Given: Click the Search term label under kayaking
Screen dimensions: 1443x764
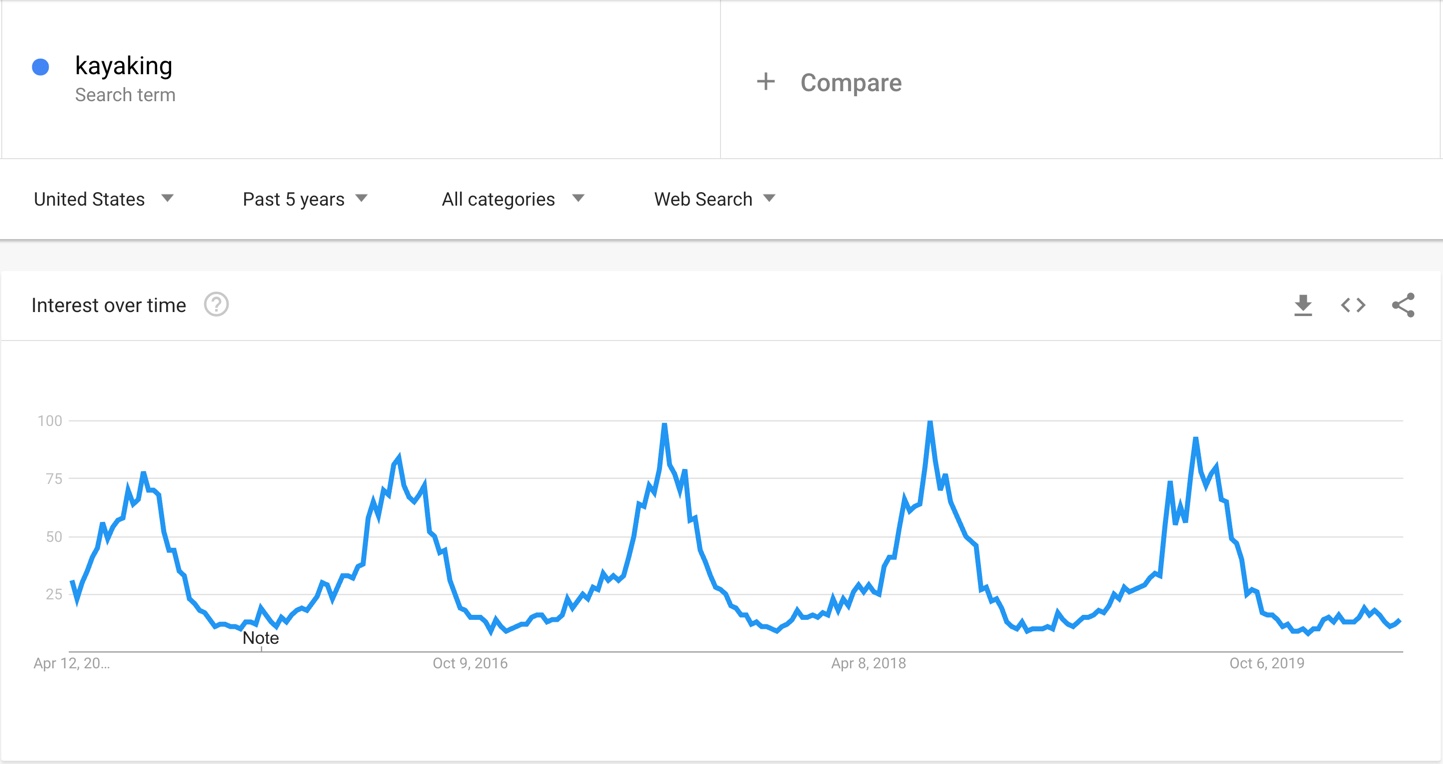Looking at the screenshot, I should click(125, 95).
